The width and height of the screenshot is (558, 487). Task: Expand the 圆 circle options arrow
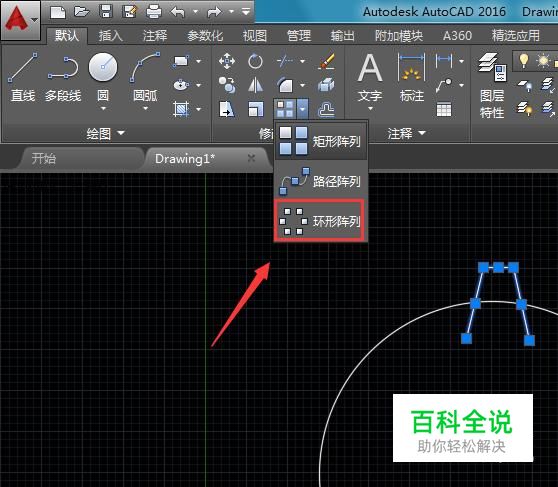pos(103,109)
